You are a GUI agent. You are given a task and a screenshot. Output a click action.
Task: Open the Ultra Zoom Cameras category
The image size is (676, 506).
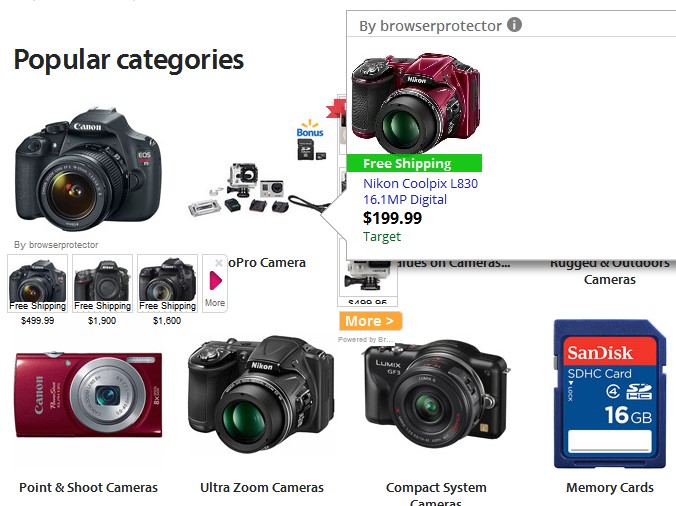point(262,487)
